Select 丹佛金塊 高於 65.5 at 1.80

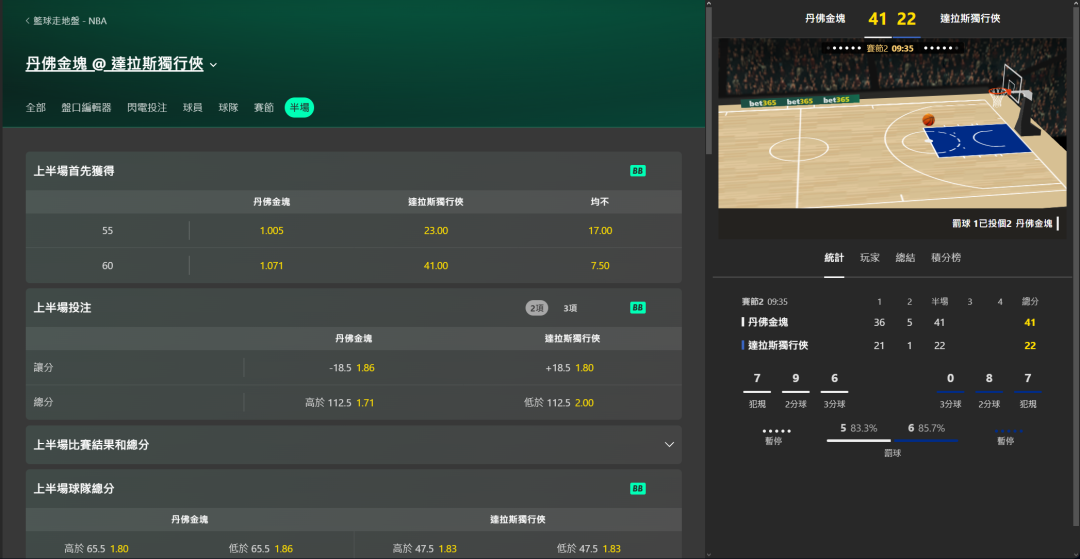point(107,549)
